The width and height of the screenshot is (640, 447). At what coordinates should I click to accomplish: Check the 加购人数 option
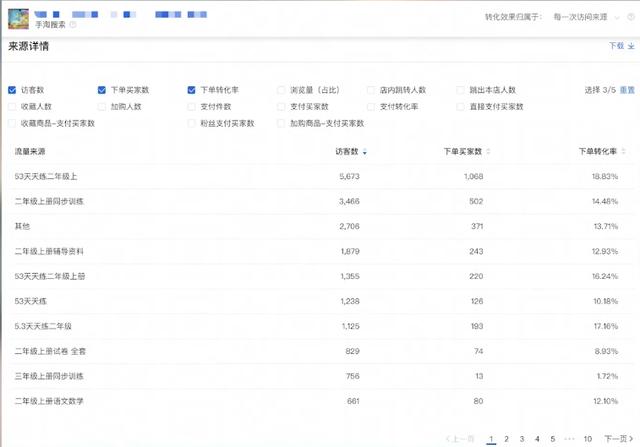point(102,107)
